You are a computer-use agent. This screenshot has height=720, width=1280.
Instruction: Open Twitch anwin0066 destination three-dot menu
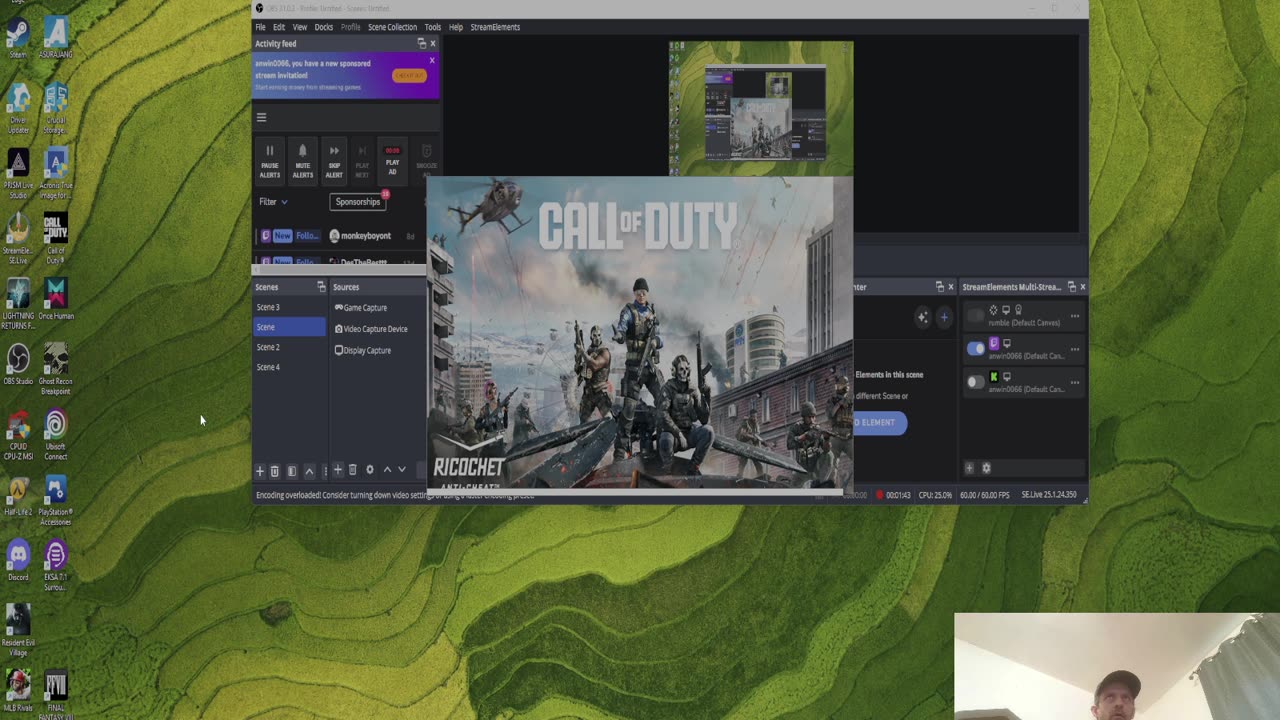coord(1075,349)
